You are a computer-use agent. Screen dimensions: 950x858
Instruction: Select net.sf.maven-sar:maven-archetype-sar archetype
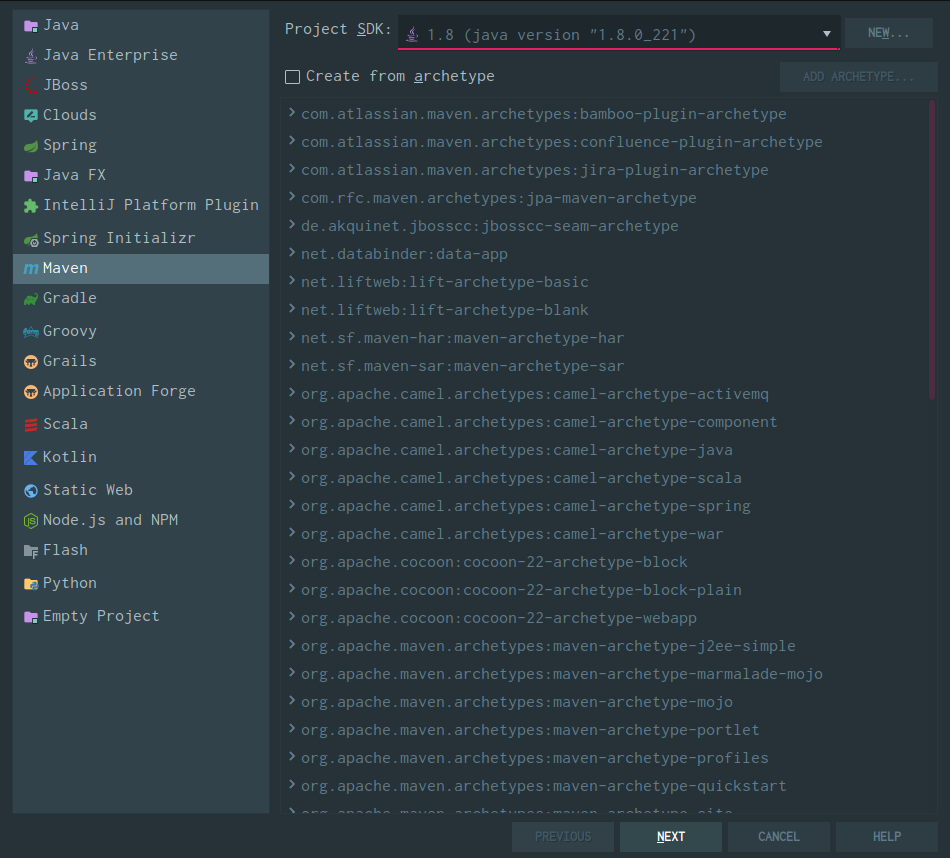[x=462, y=366]
